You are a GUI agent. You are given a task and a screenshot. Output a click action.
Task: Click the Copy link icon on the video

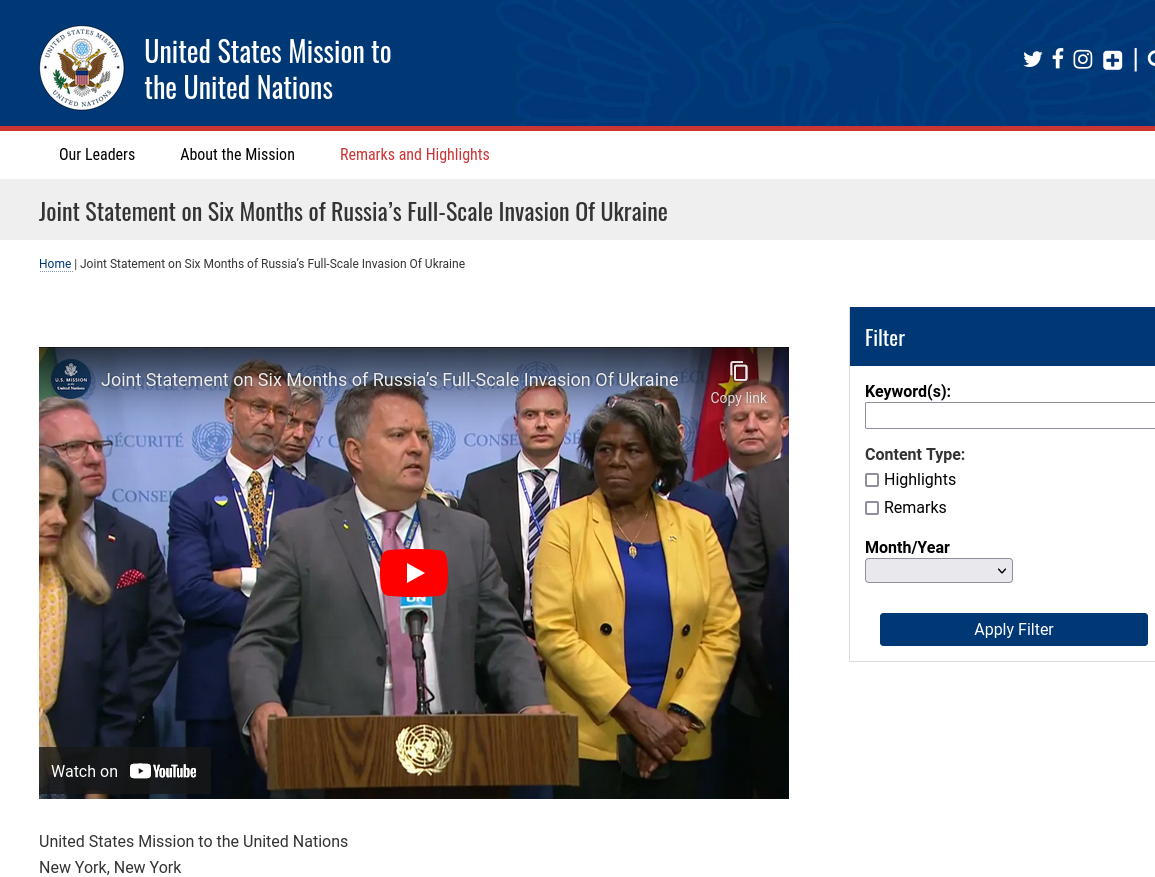(x=738, y=383)
